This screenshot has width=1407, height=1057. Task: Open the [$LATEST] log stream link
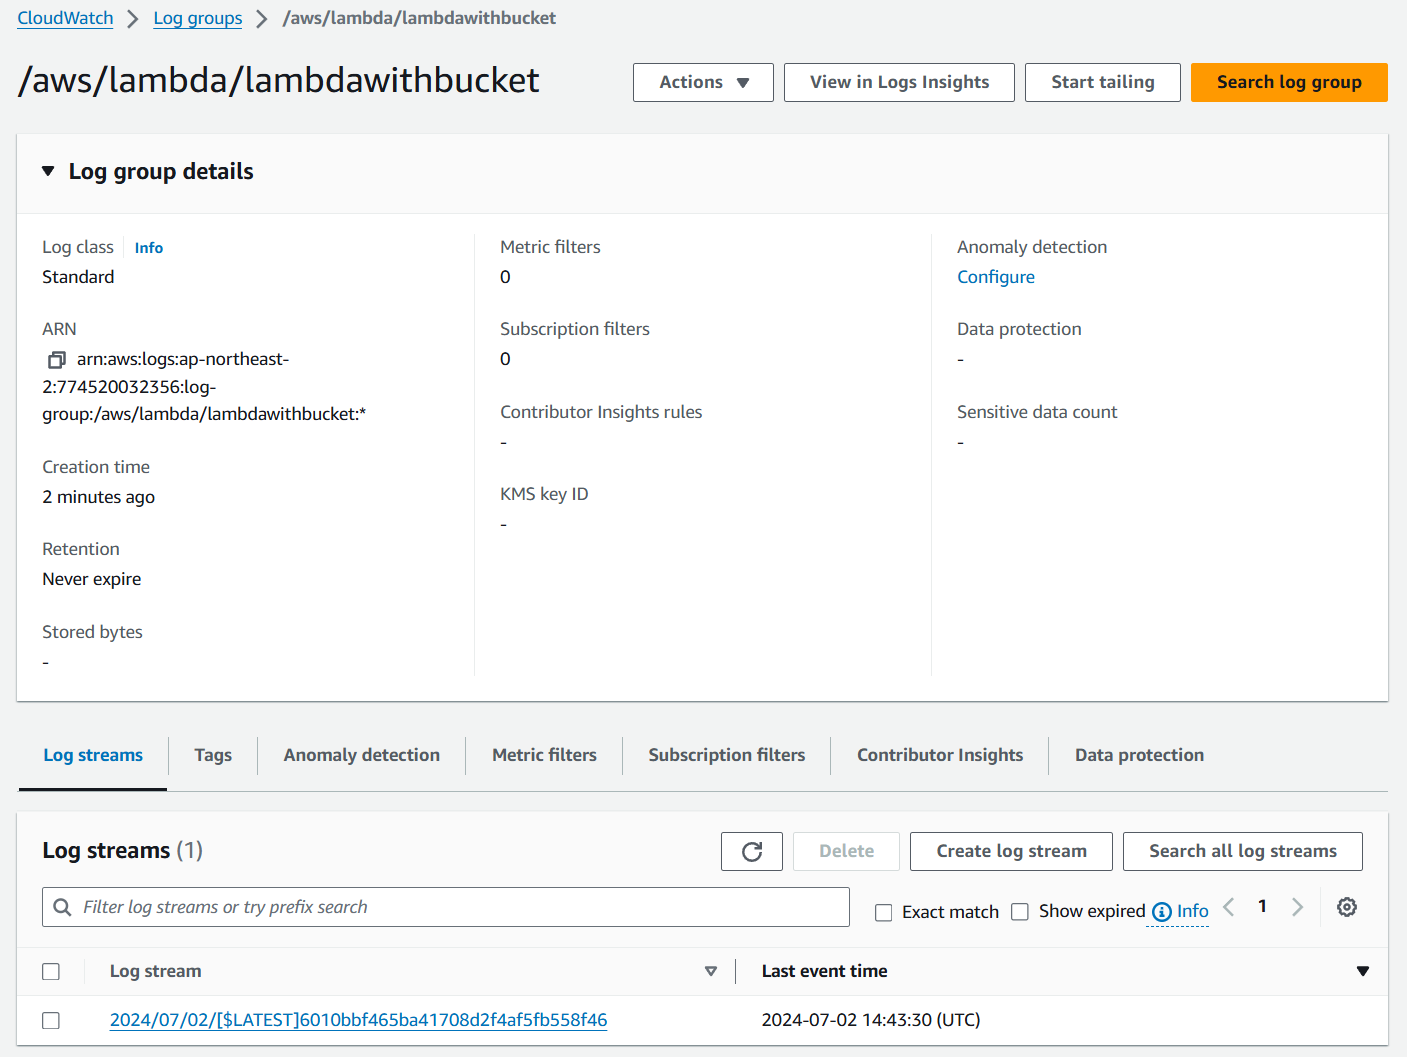click(358, 1020)
